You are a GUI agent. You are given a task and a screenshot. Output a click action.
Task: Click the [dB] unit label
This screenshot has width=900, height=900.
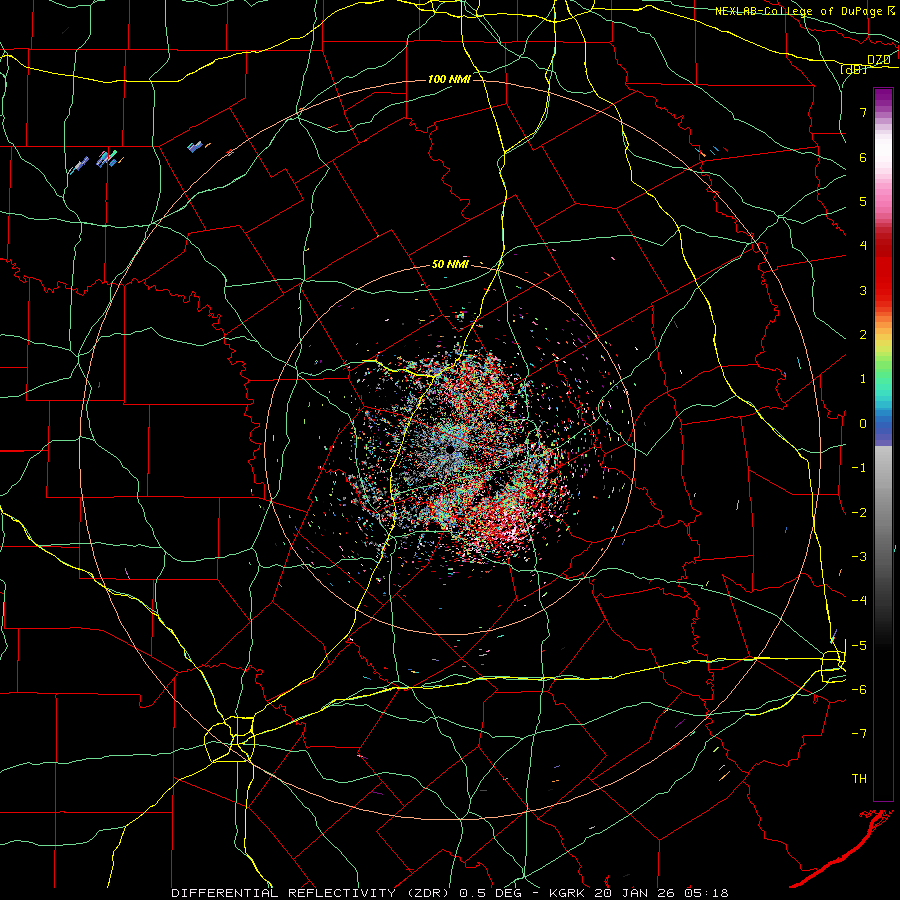(854, 69)
